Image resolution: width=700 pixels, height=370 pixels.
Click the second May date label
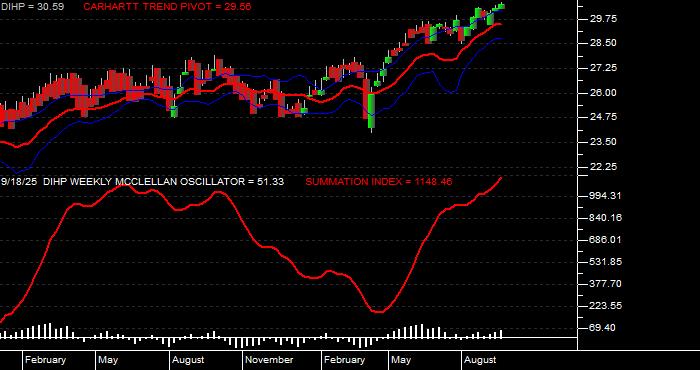[x=401, y=360]
